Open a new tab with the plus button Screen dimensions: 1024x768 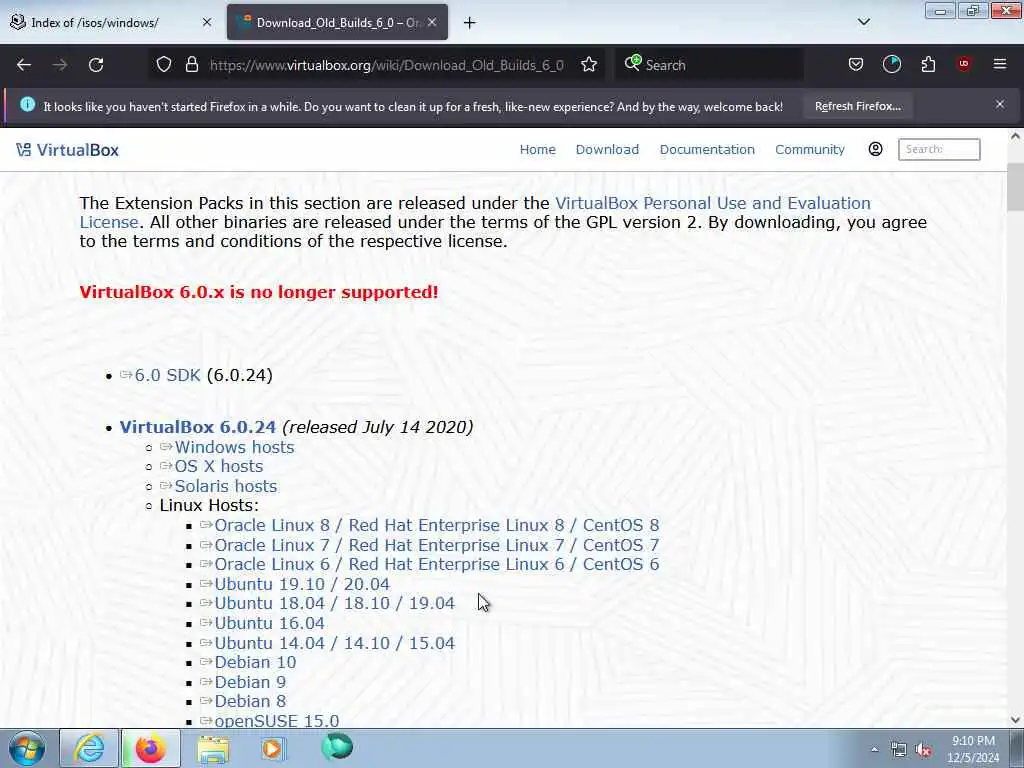pos(470,23)
